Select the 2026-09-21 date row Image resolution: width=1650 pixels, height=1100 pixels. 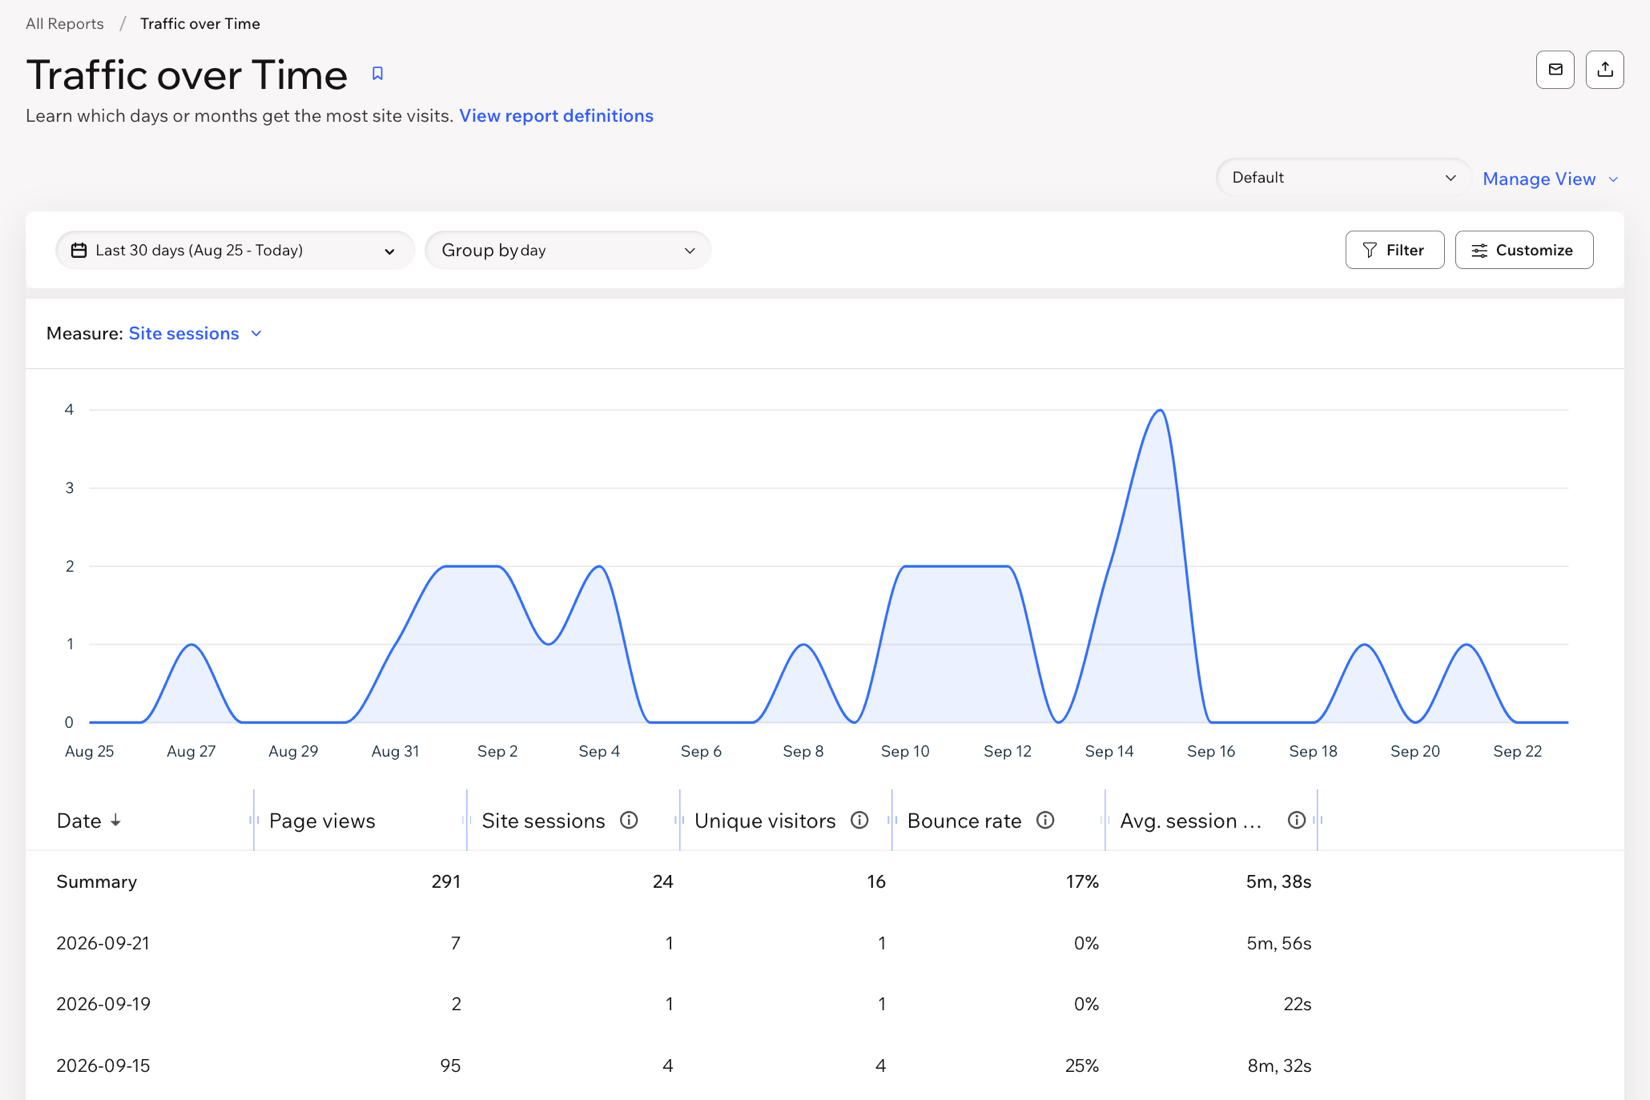point(825,943)
